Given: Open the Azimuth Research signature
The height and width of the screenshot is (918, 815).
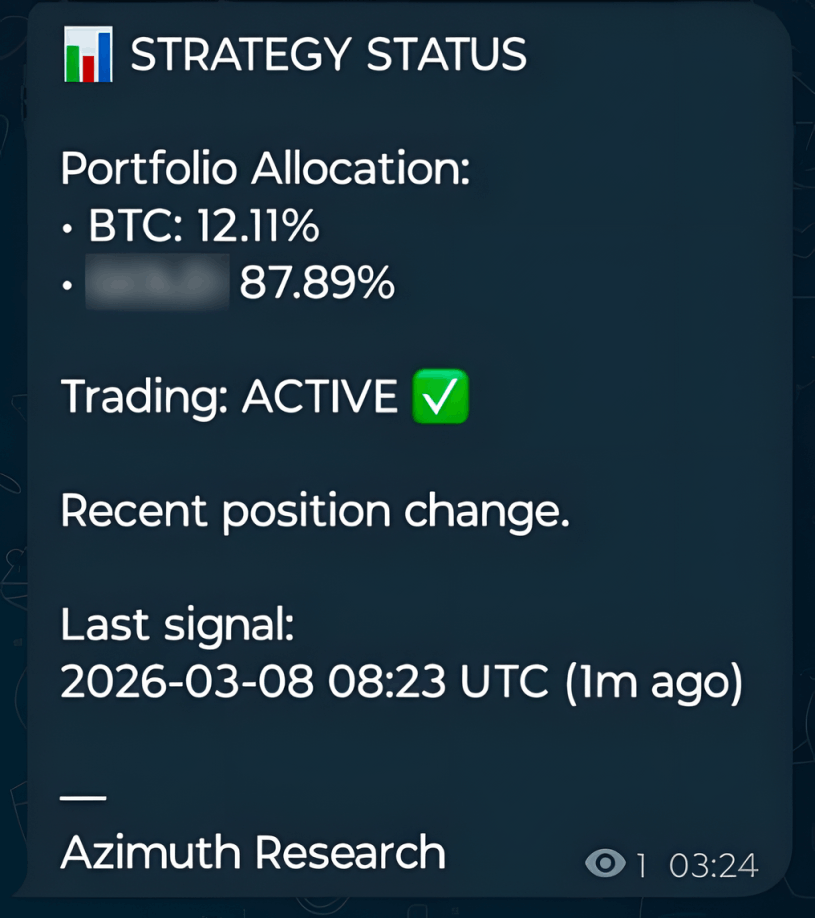Looking at the screenshot, I should click(252, 854).
